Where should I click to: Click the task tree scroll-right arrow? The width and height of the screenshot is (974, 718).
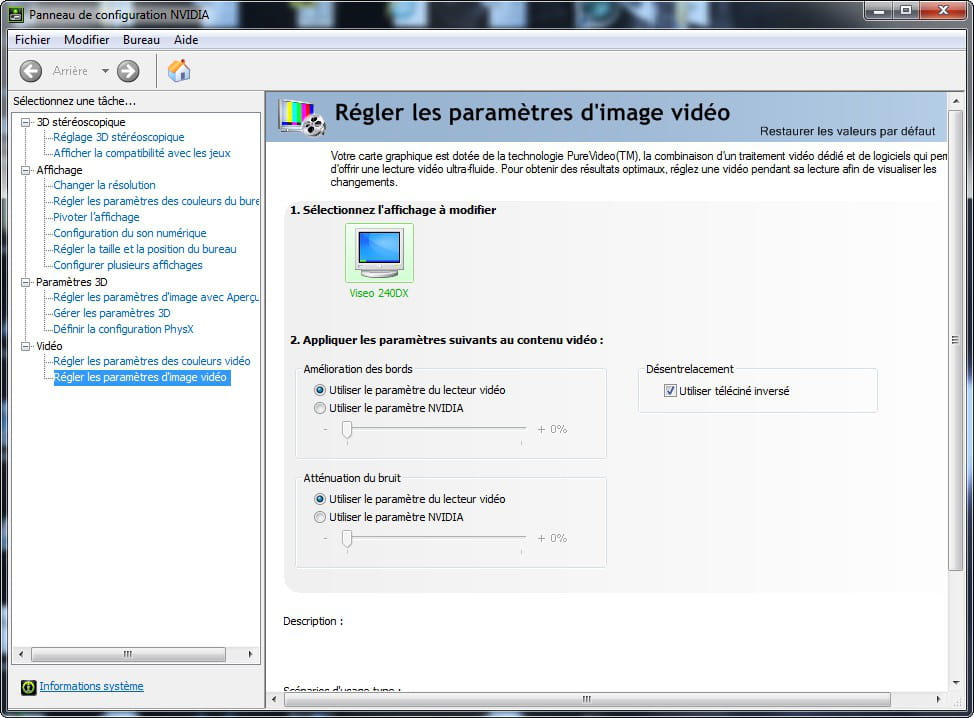click(x=250, y=655)
